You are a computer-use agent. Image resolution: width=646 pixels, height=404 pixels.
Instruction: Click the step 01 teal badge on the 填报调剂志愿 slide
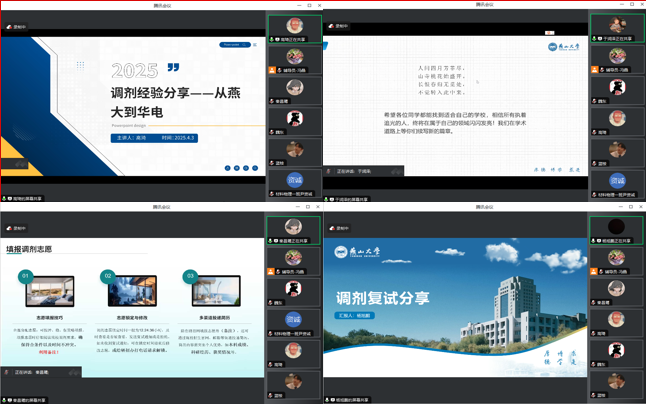[x=26, y=276]
